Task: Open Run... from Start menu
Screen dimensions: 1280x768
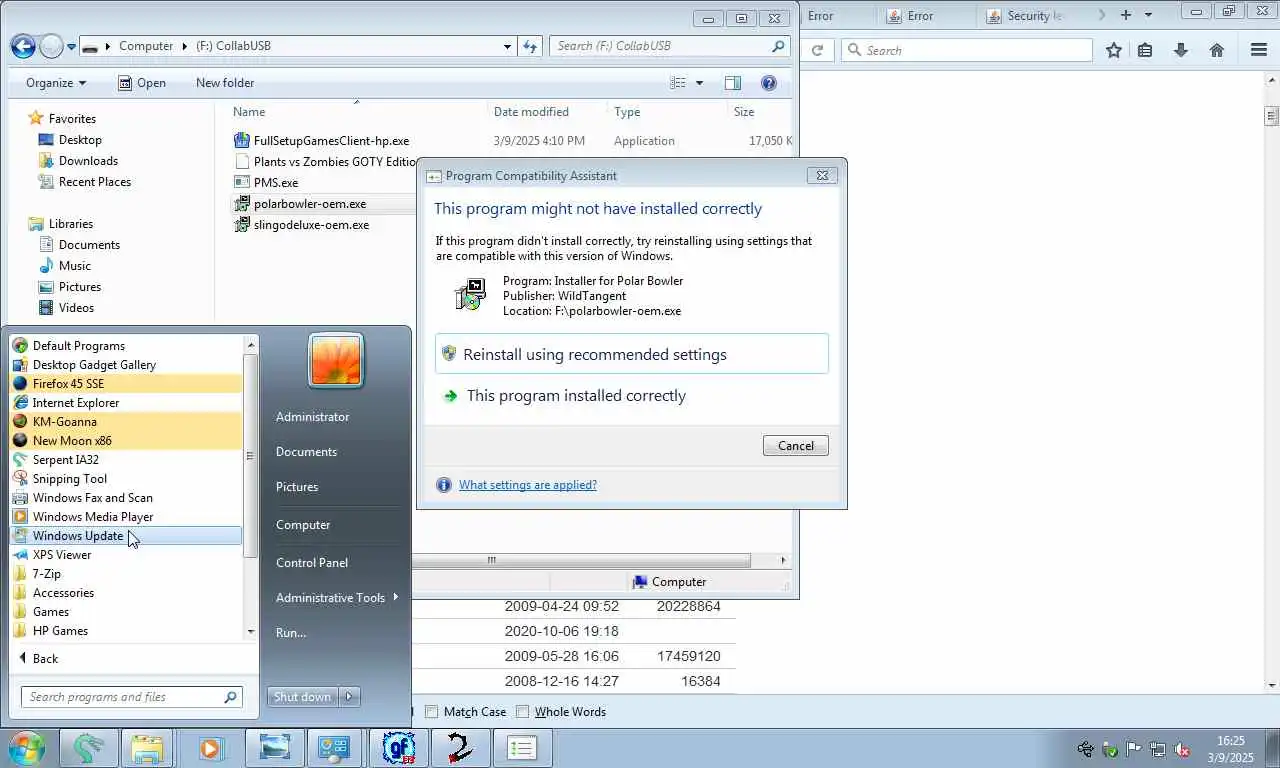Action: coord(291,633)
